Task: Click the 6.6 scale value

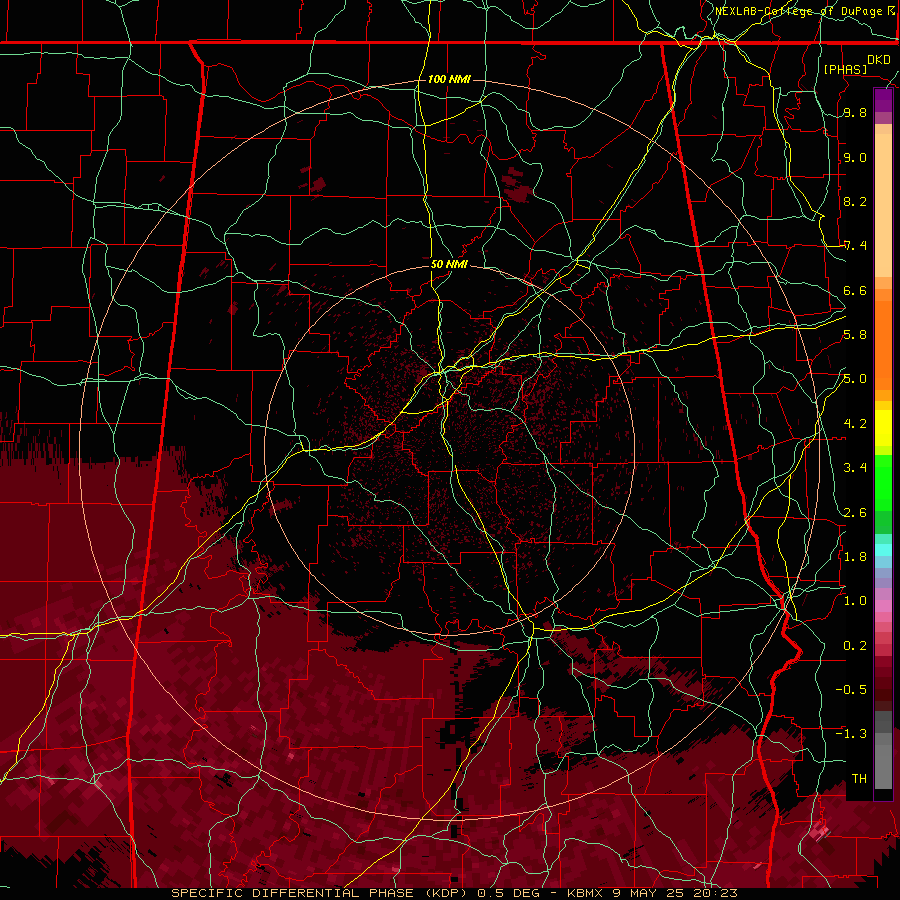Action: click(855, 290)
